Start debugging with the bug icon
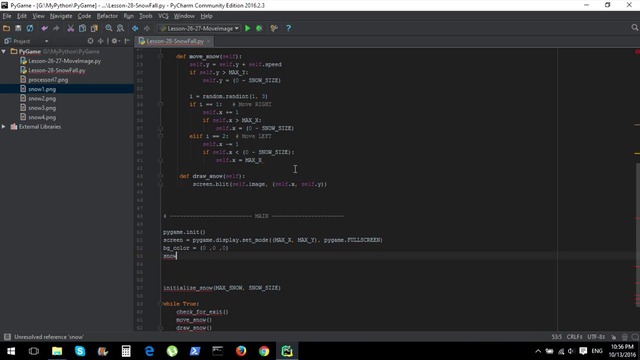The width and height of the screenshot is (640, 360). [x=259, y=28]
